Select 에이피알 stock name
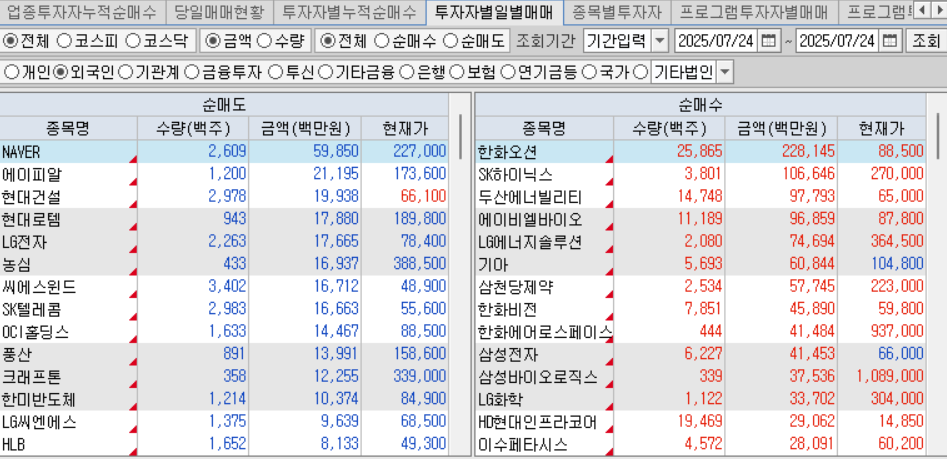Screen dimensions: 947x459 31,175
